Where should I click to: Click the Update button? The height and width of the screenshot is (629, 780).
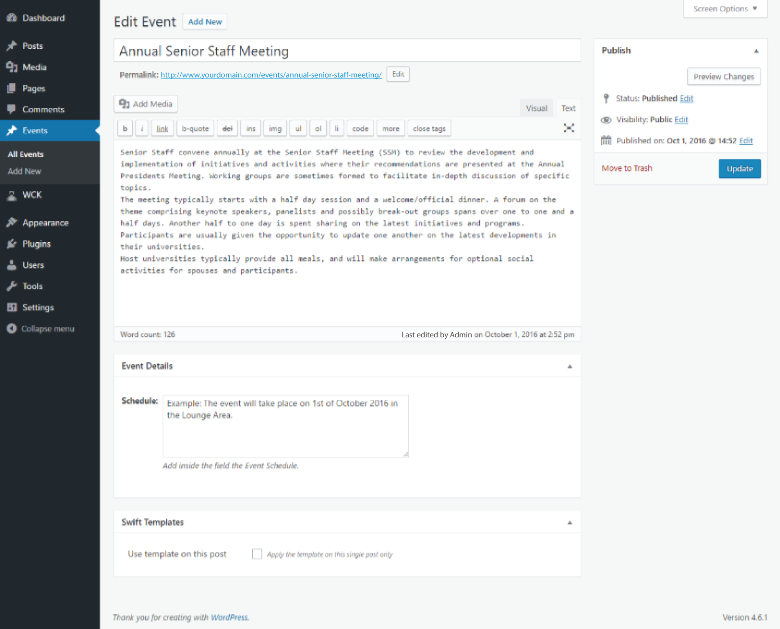pyautogui.click(x=739, y=169)
